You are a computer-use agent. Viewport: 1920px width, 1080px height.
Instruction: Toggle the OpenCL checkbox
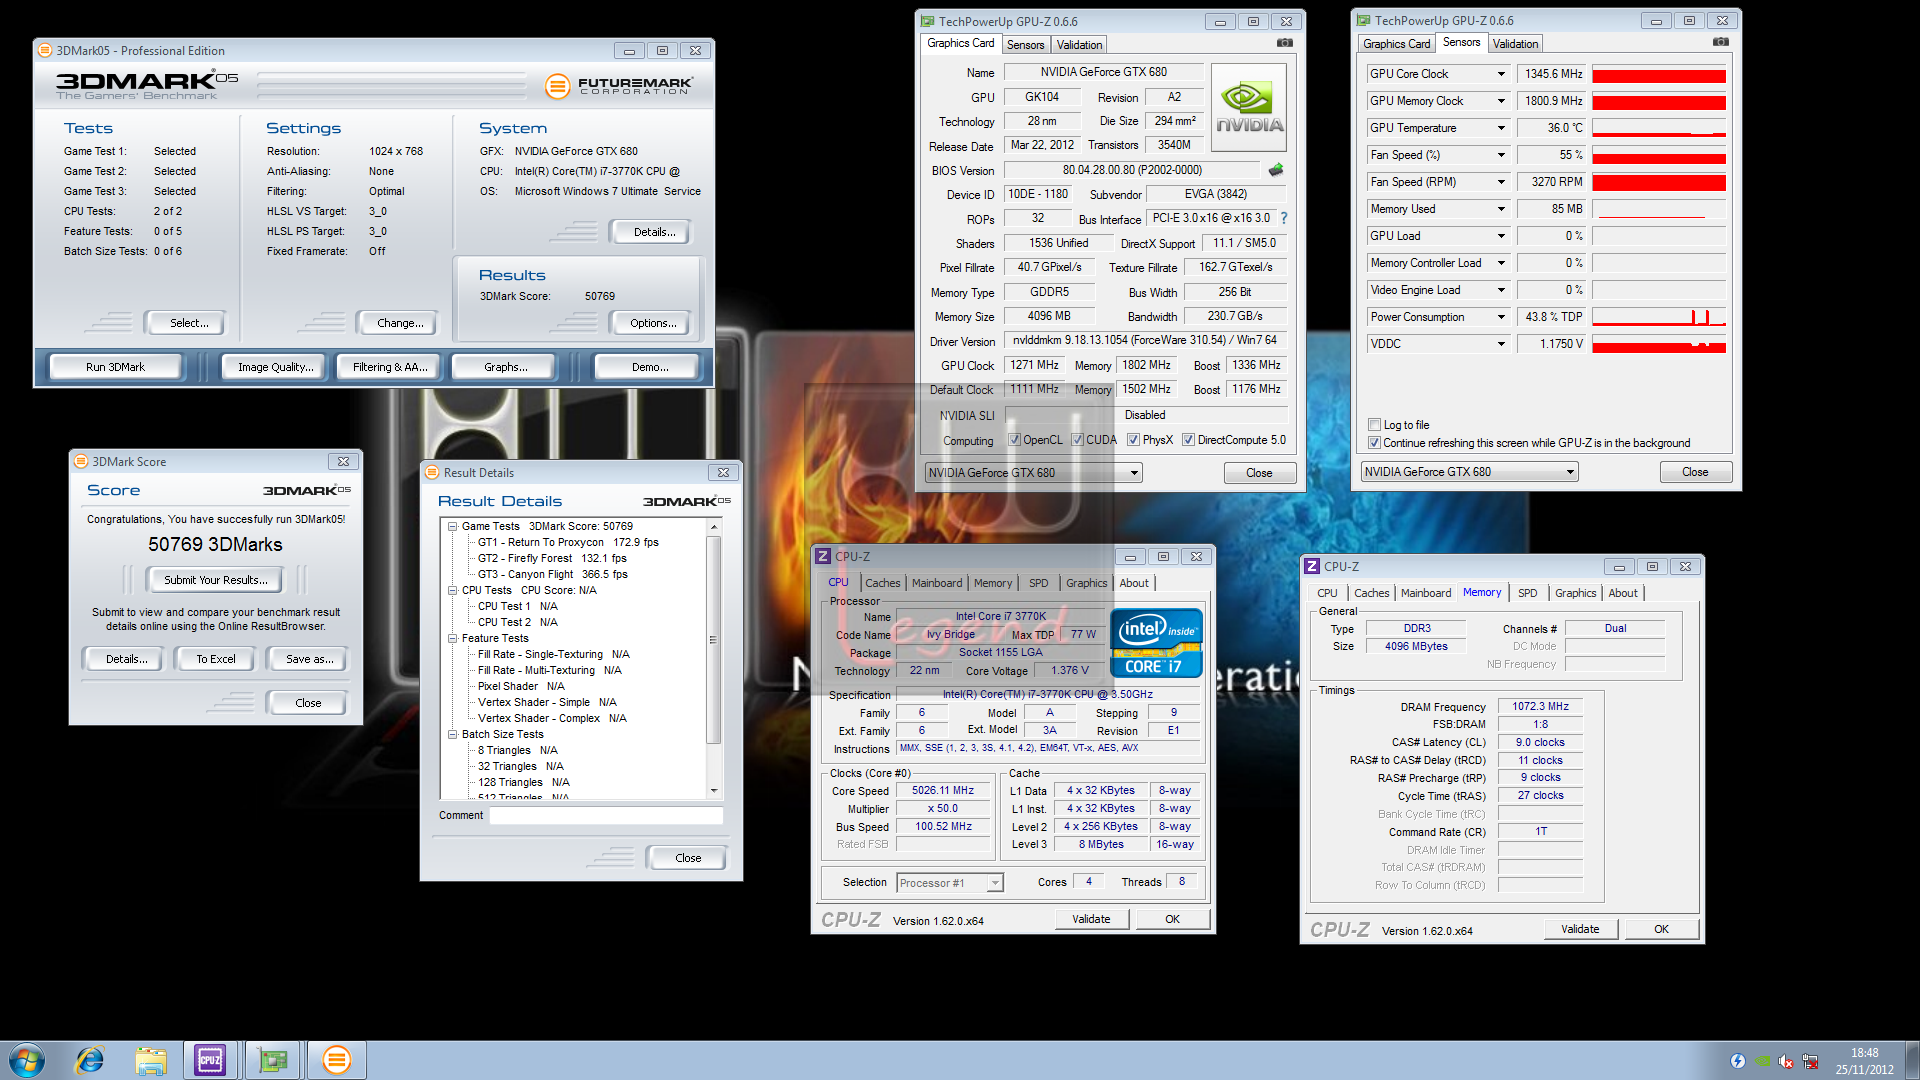click(x=1015, y=440)
